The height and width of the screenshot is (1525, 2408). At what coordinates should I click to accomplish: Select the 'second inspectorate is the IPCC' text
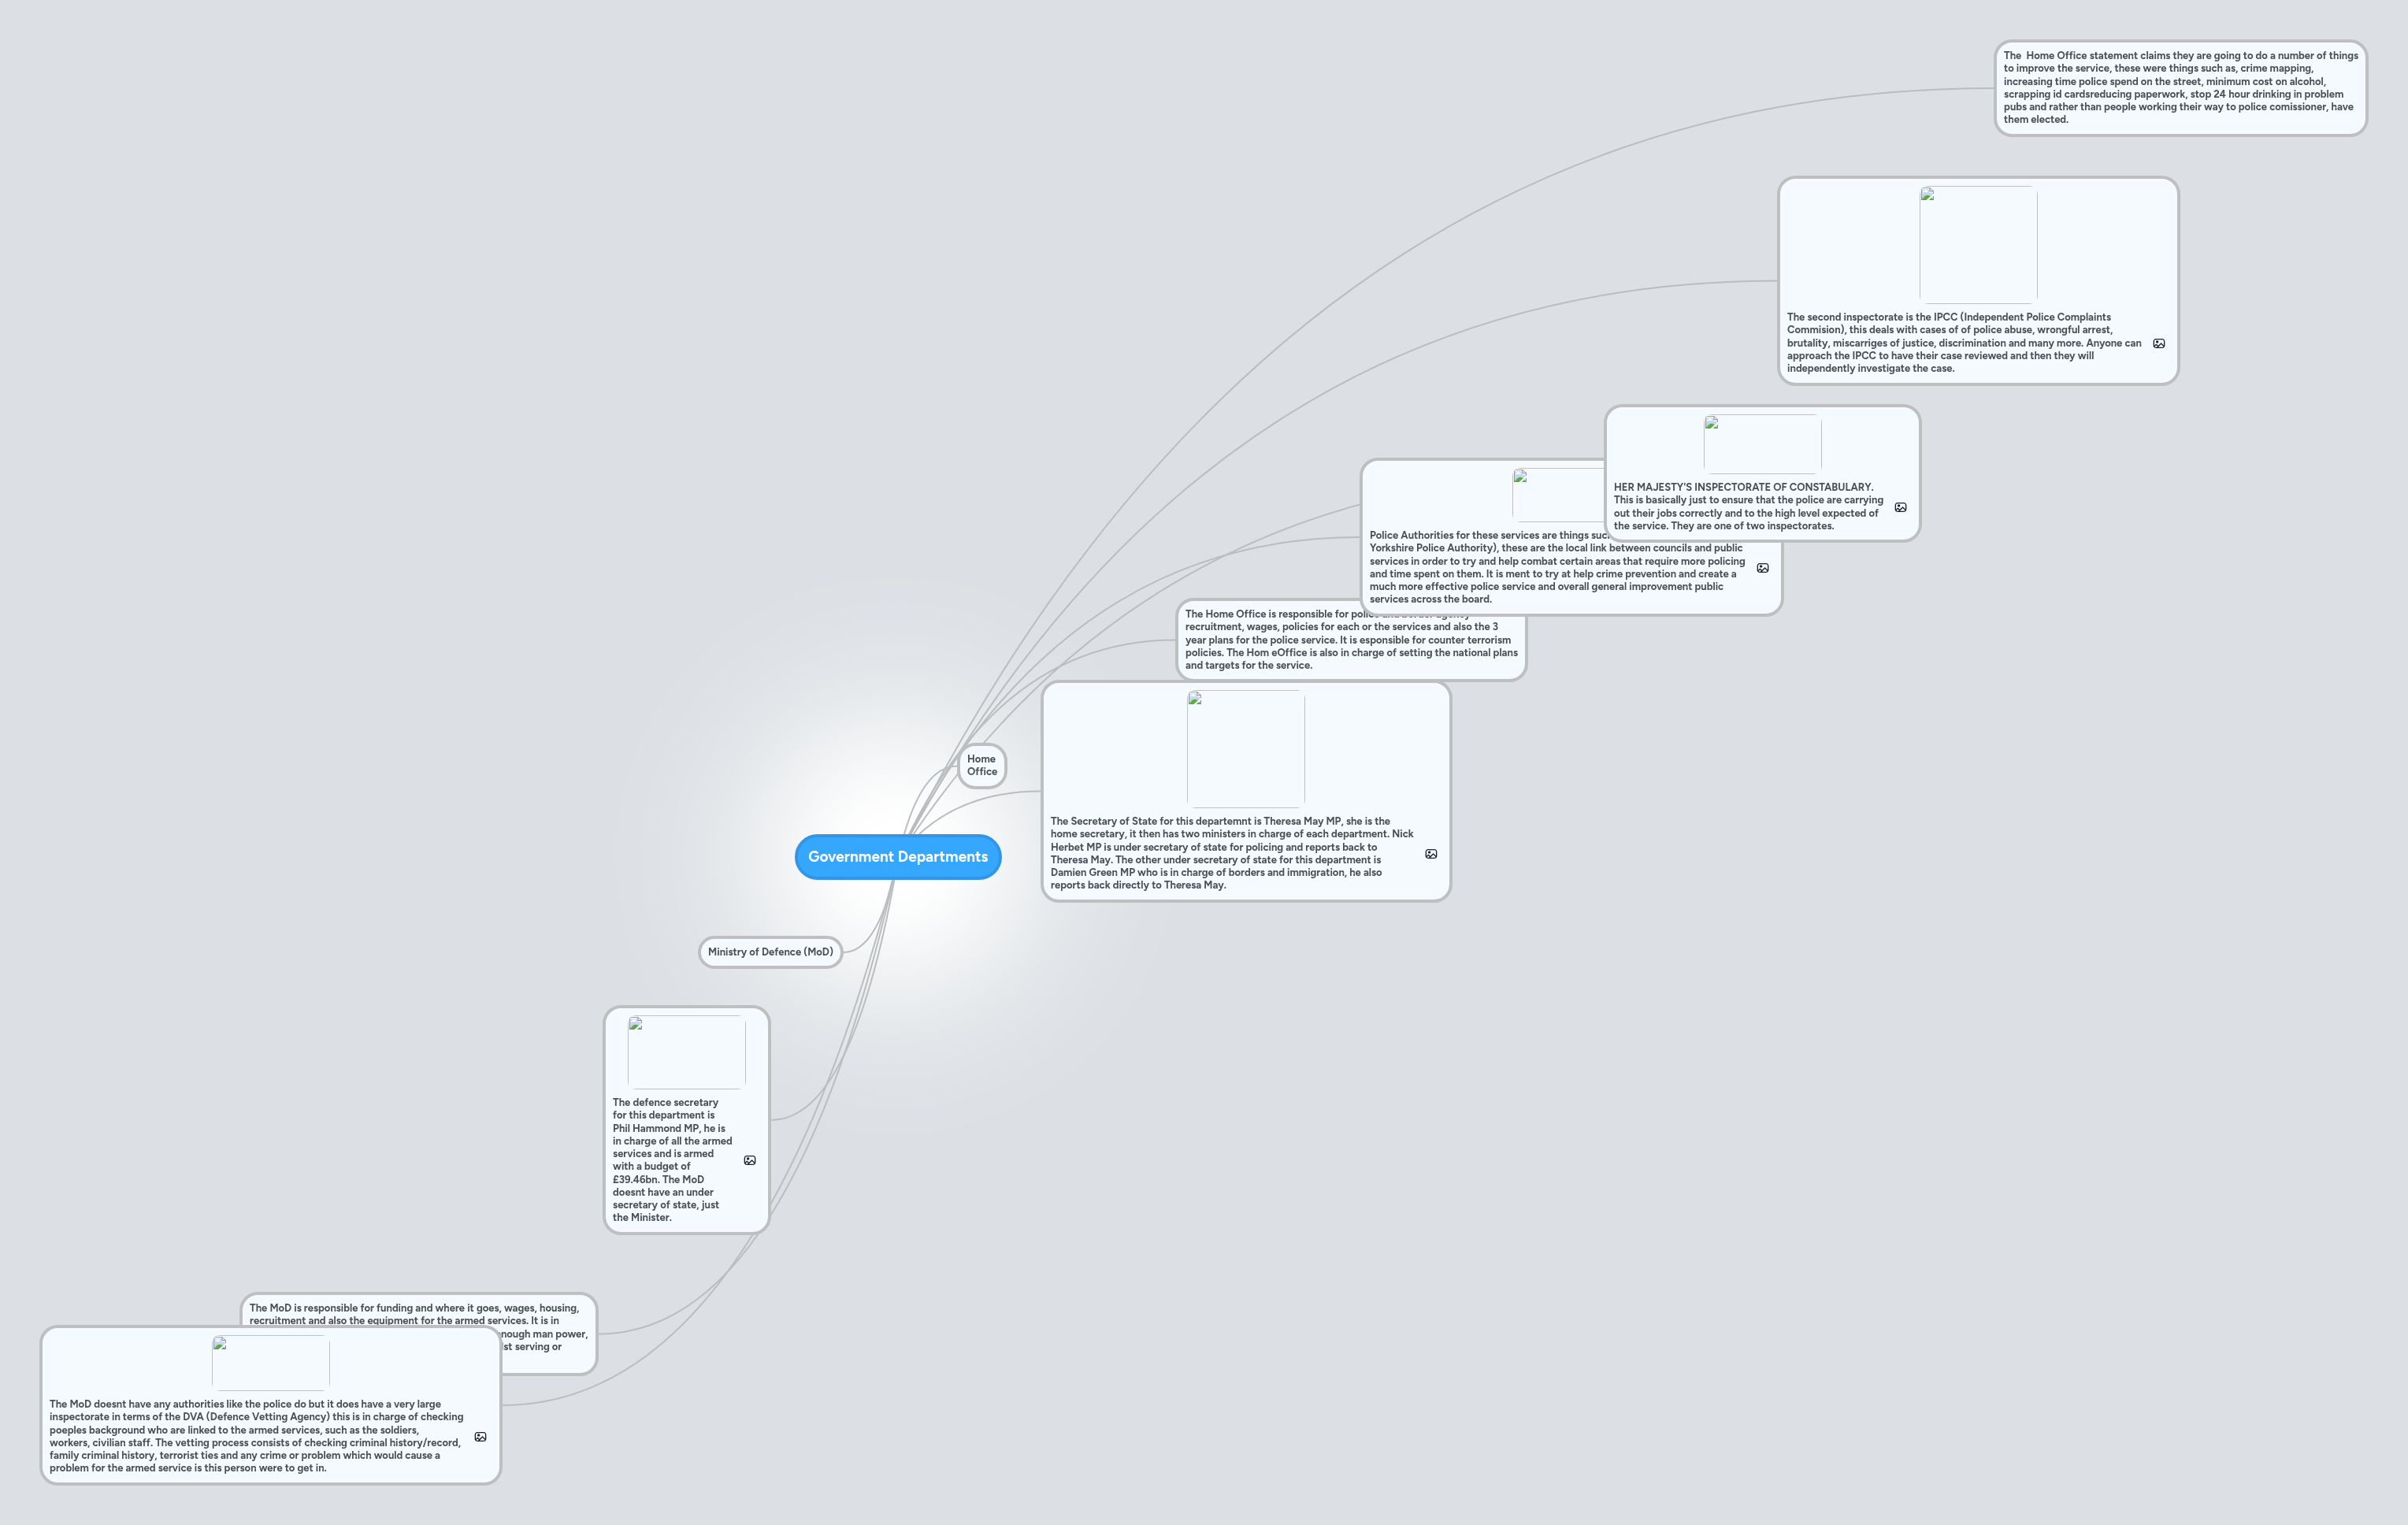(x=1964, y=343)
